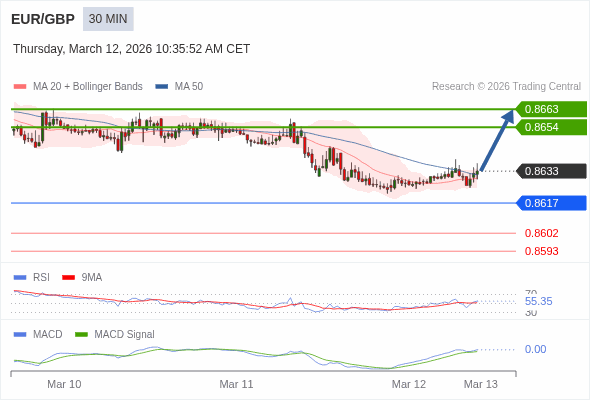Click the RSI legend label
The height and width of the screenshot is (400, 590).
point(41,278)
